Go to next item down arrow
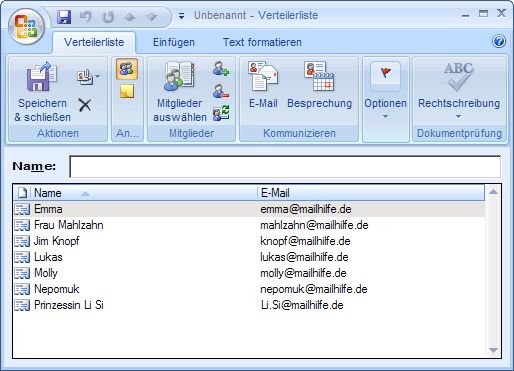This screenshot has height=371, width=514. click(x=152, y=17)
